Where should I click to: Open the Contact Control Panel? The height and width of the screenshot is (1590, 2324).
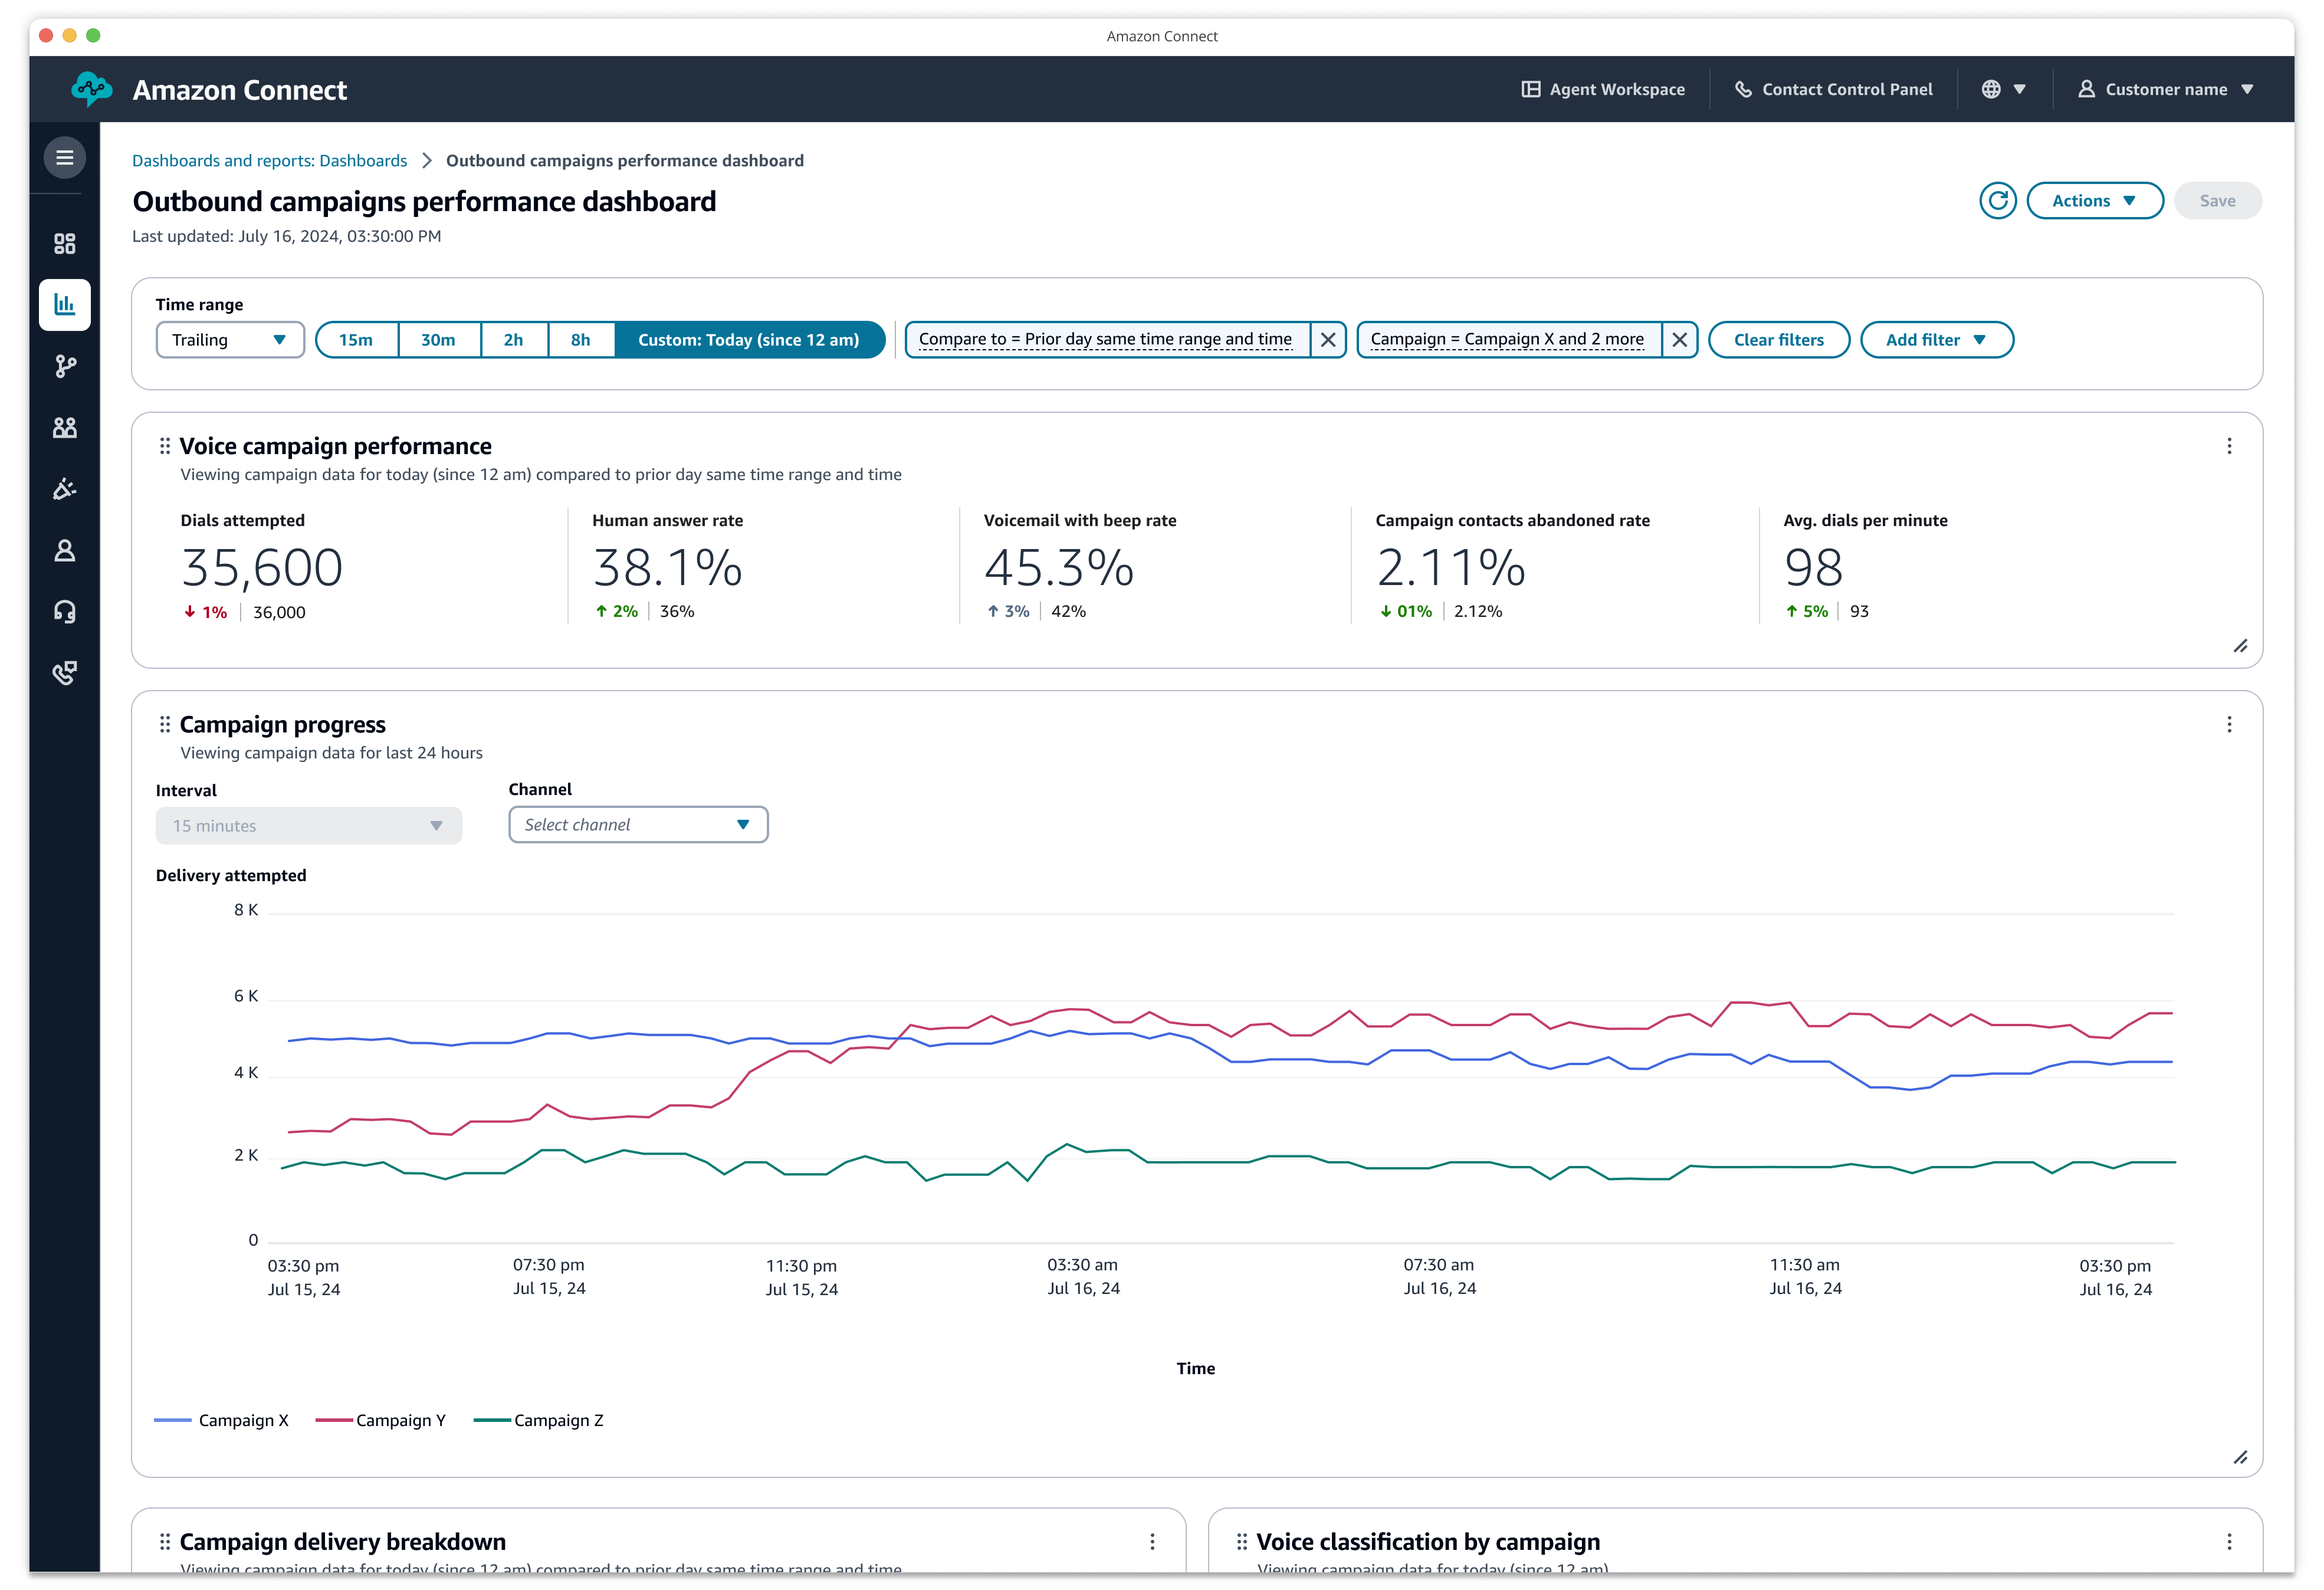pyautogui.click(x=1833, y=88)
